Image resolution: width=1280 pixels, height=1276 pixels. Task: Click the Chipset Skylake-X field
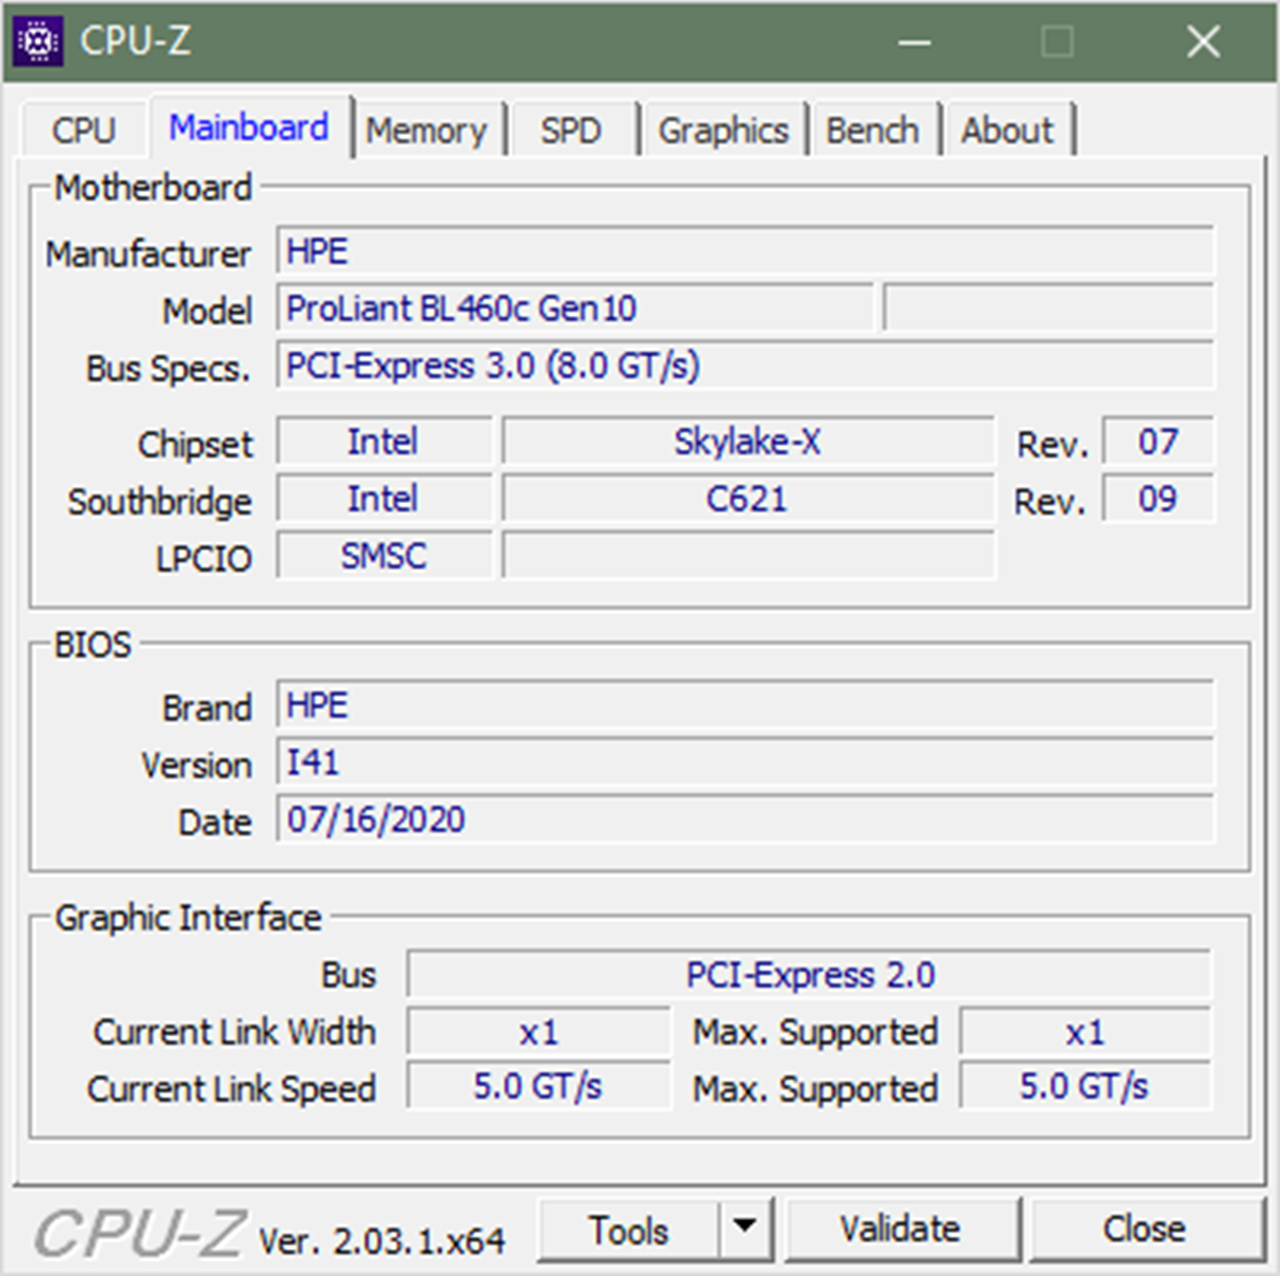tap(747, 442)
